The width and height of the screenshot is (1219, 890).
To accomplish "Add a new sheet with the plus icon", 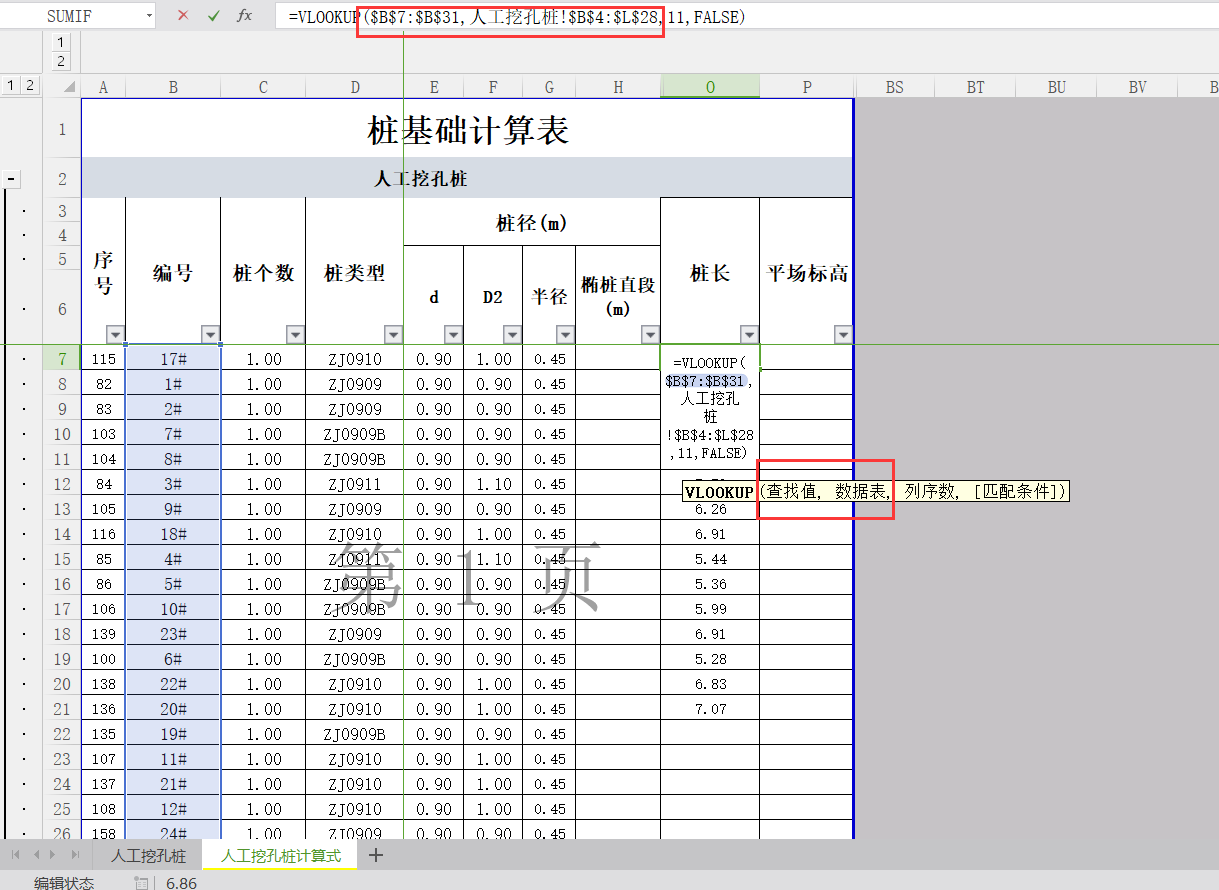I will (376, 855).
